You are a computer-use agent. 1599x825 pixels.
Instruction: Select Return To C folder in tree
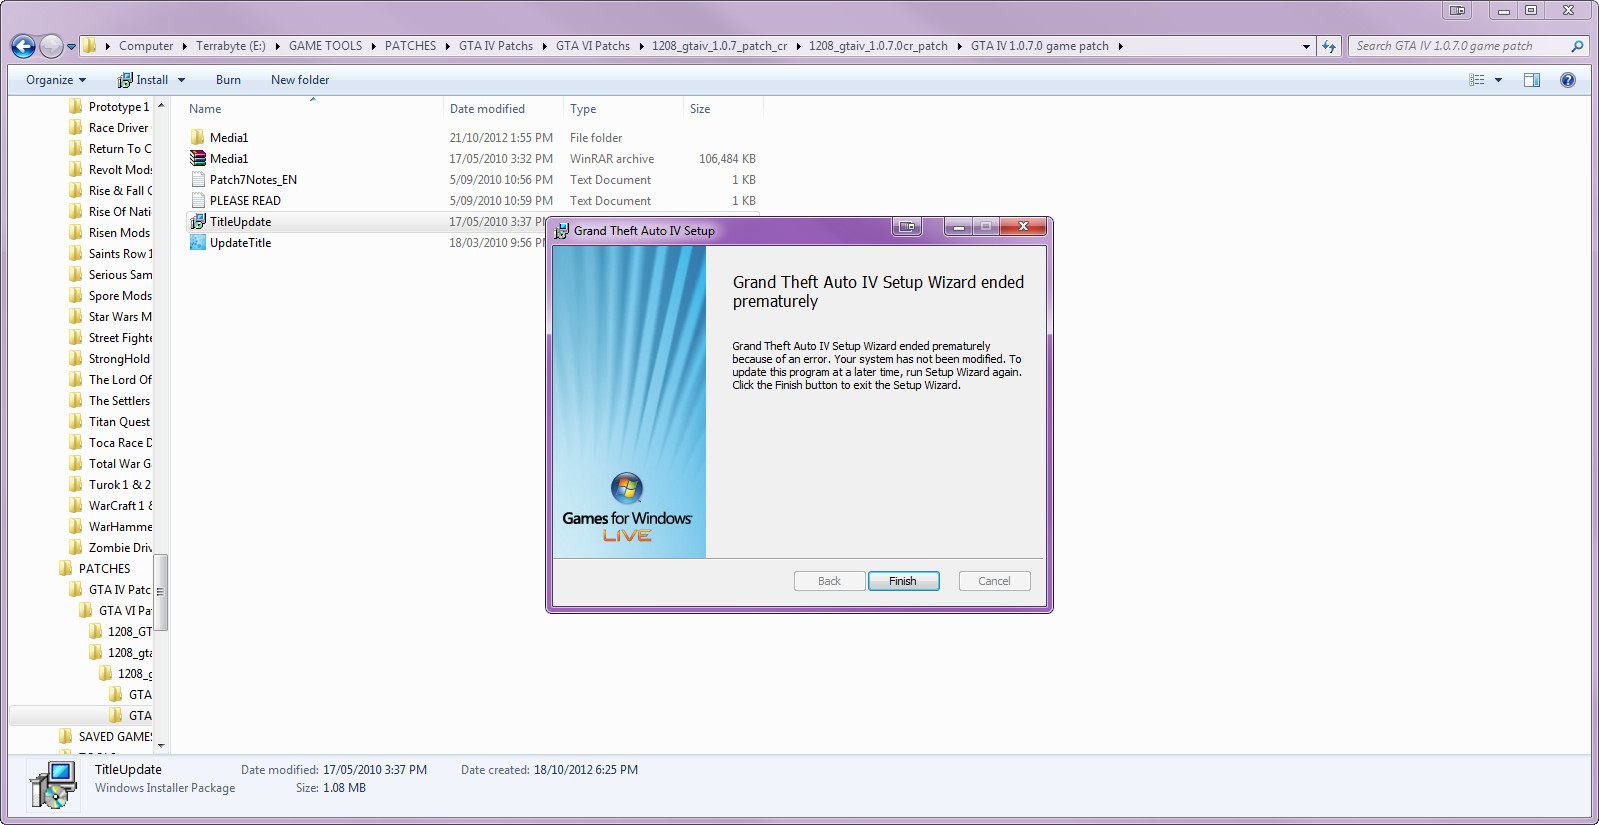point(120,149)
